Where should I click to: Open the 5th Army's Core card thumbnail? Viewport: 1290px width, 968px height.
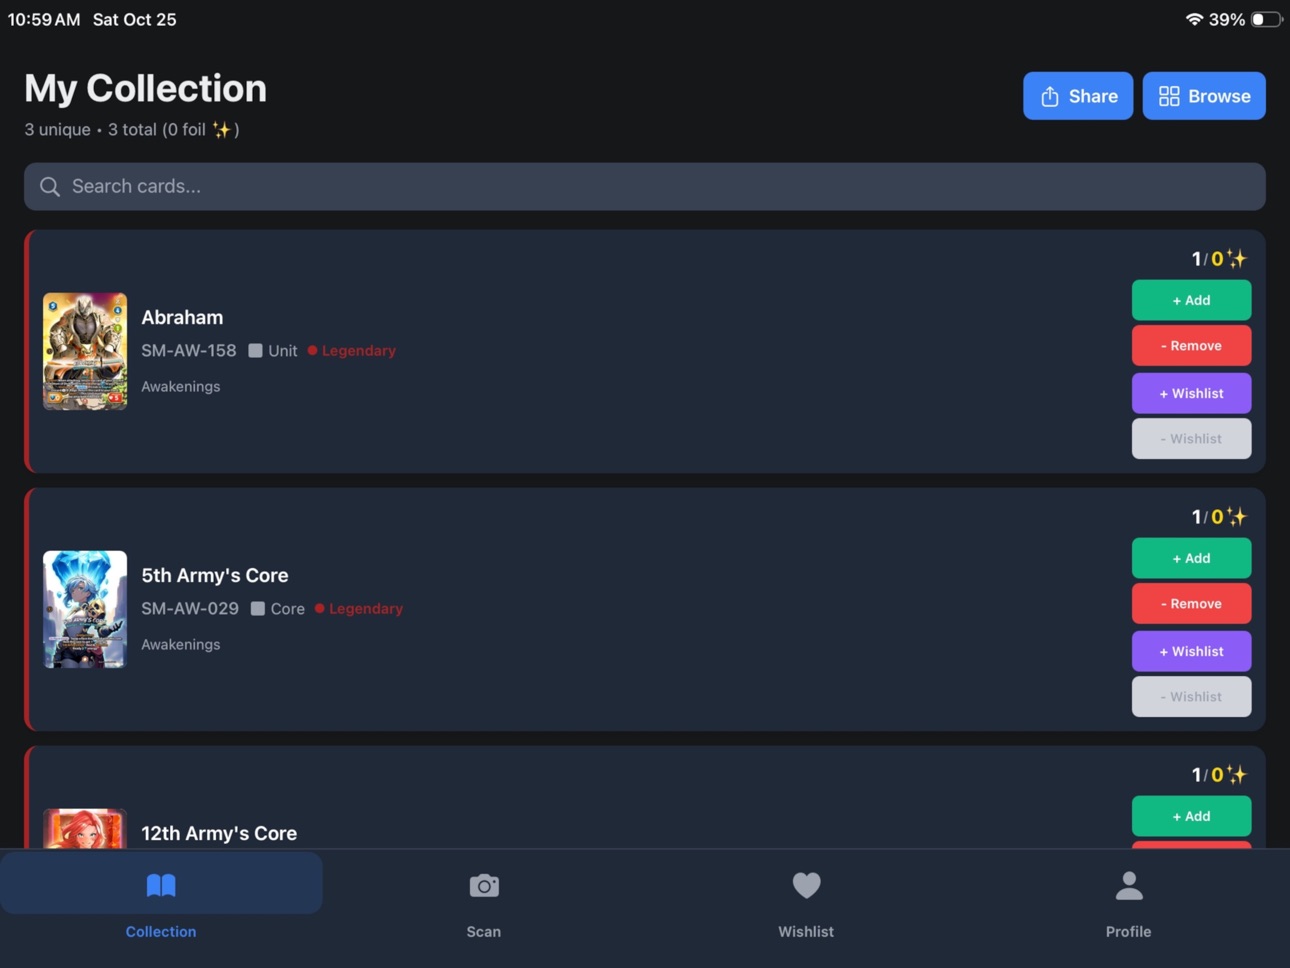click(x=85, y=609)
